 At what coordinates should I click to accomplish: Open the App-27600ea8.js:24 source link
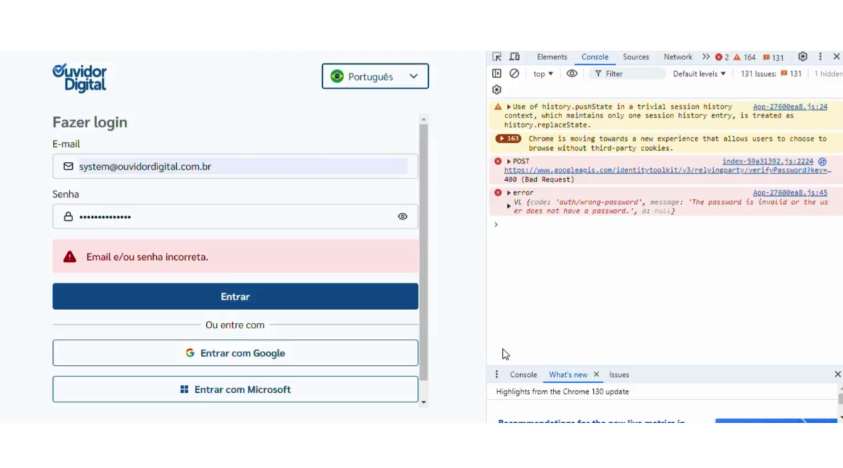tap(790, 107)
